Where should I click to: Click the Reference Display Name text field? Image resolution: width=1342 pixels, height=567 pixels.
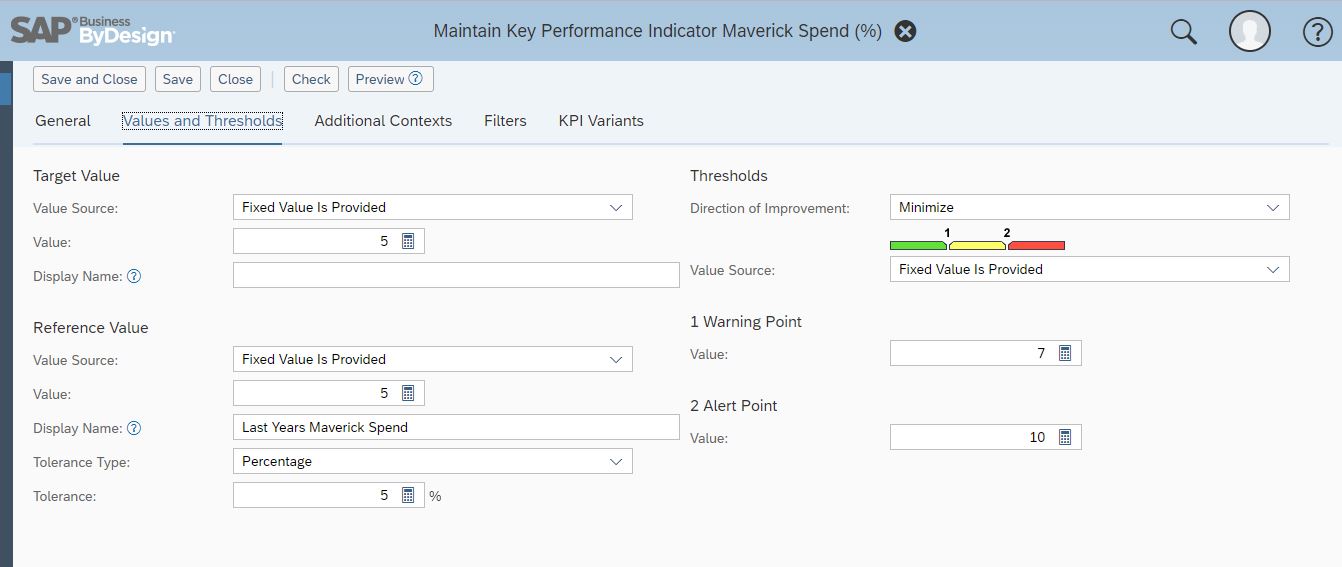pyautogui.click(x=456, y=427)
